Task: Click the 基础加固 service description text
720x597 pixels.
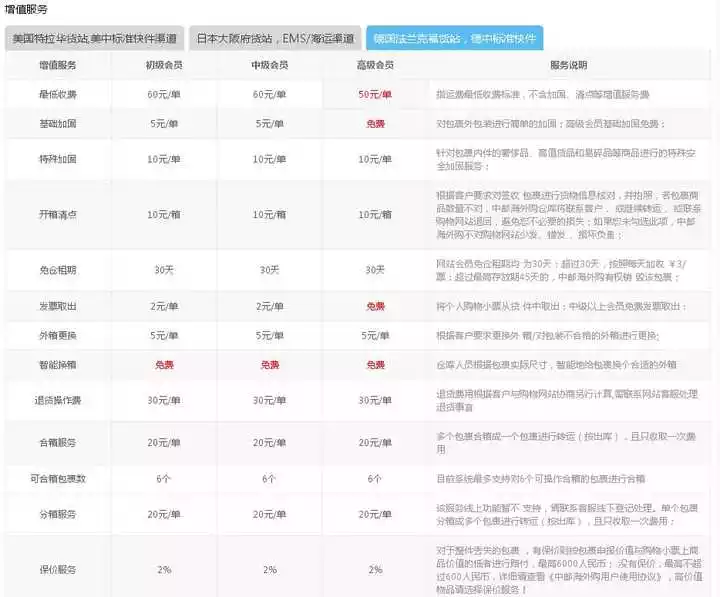Action: point(551,124)
